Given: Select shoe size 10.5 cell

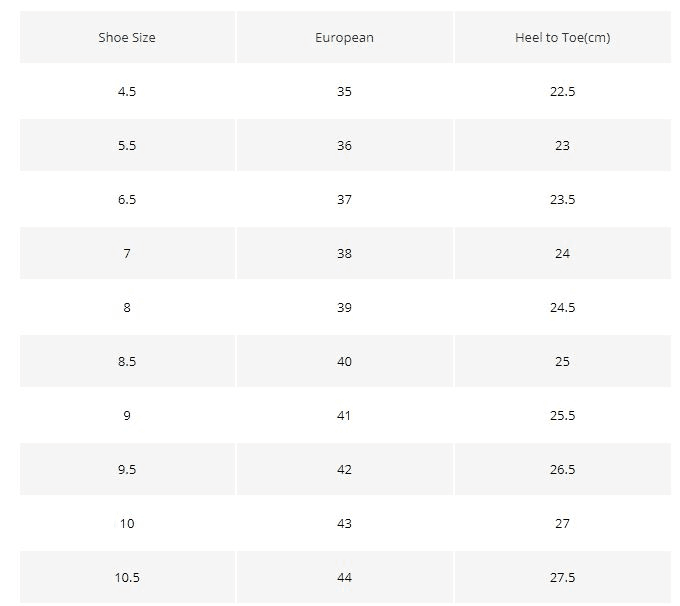Looking at the screenshot, I should coord(127,578).
